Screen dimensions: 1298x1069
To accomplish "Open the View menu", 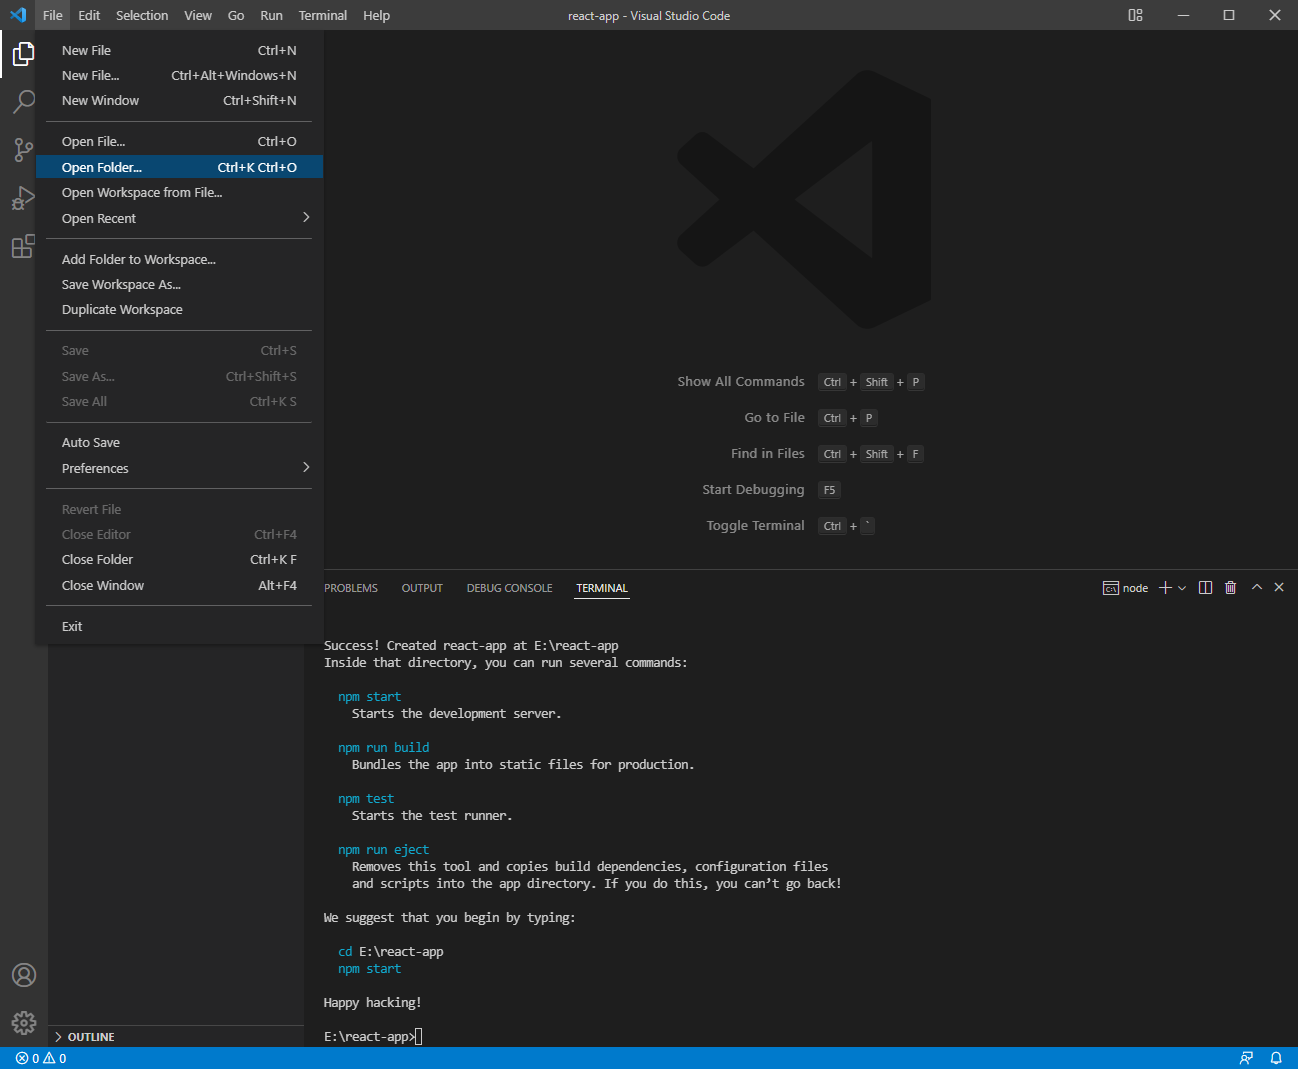I will point(198,15).
